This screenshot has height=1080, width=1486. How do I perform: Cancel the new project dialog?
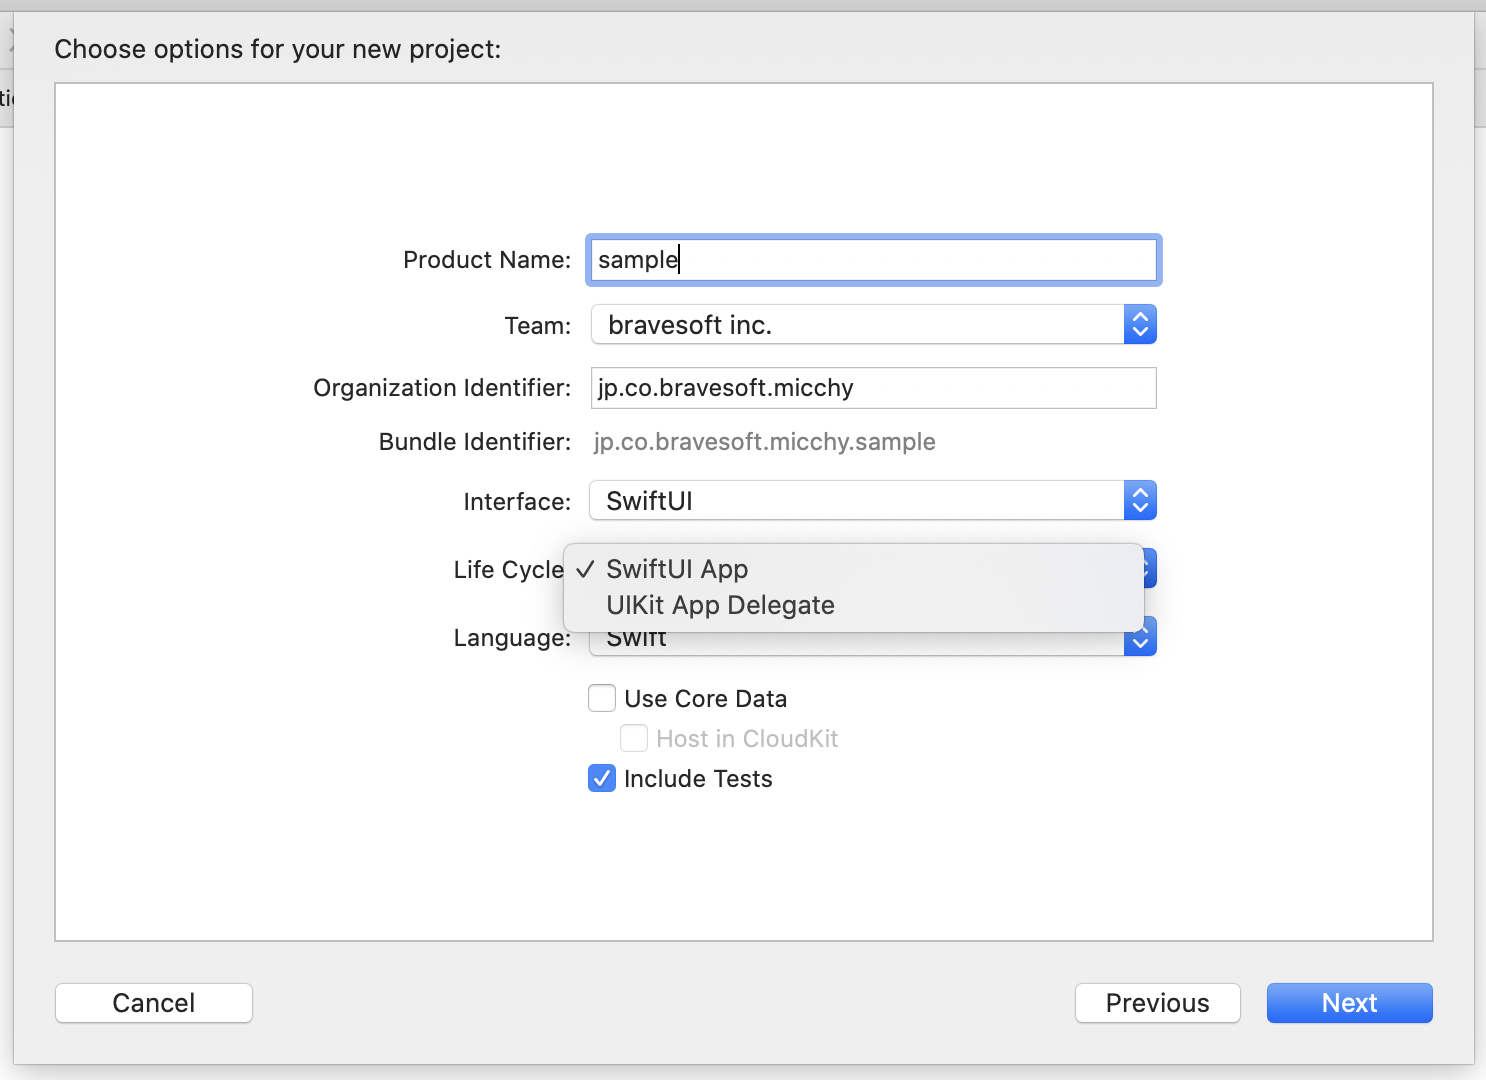[153, 1003]
